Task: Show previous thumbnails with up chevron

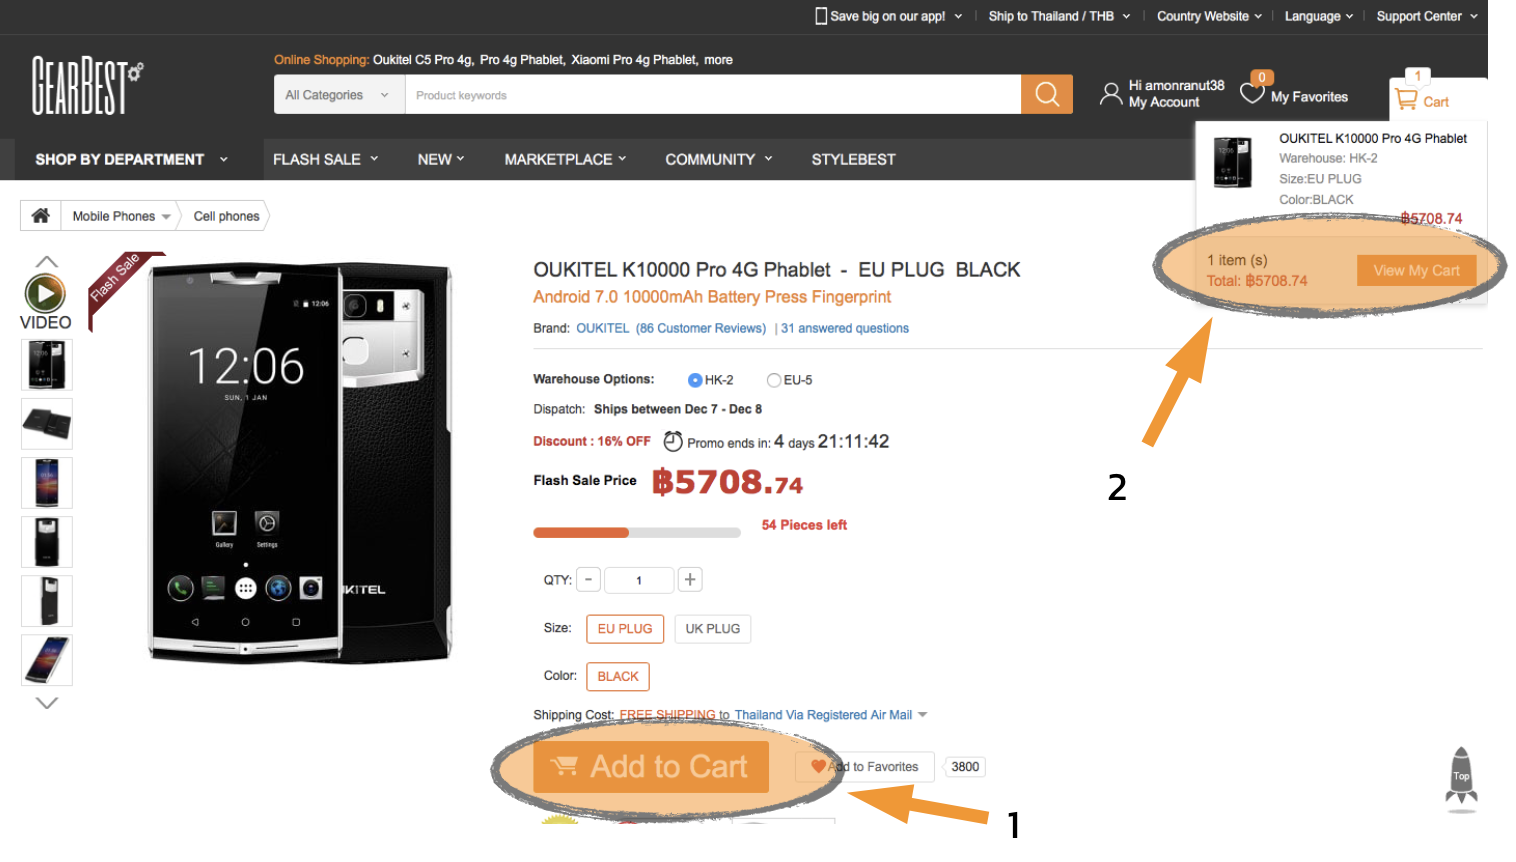Action: click(x=47, y=261)
